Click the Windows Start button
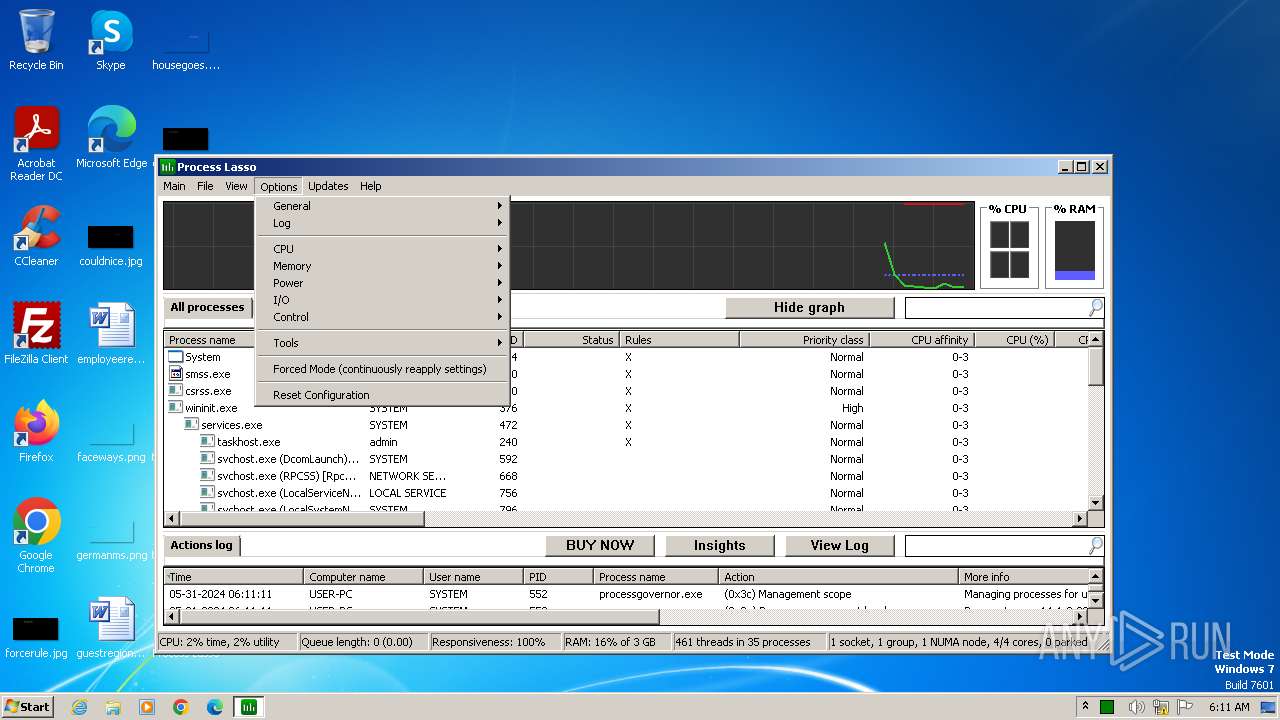Image resolution: width=1280 pixels, height=720 pixels. [27, 706]
